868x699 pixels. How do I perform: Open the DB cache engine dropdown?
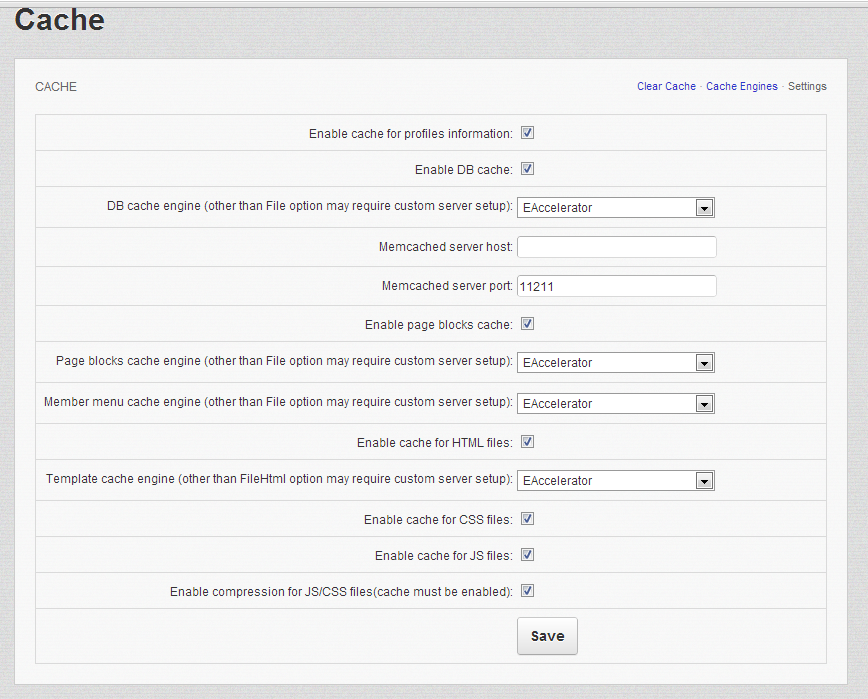coord(615,208)
